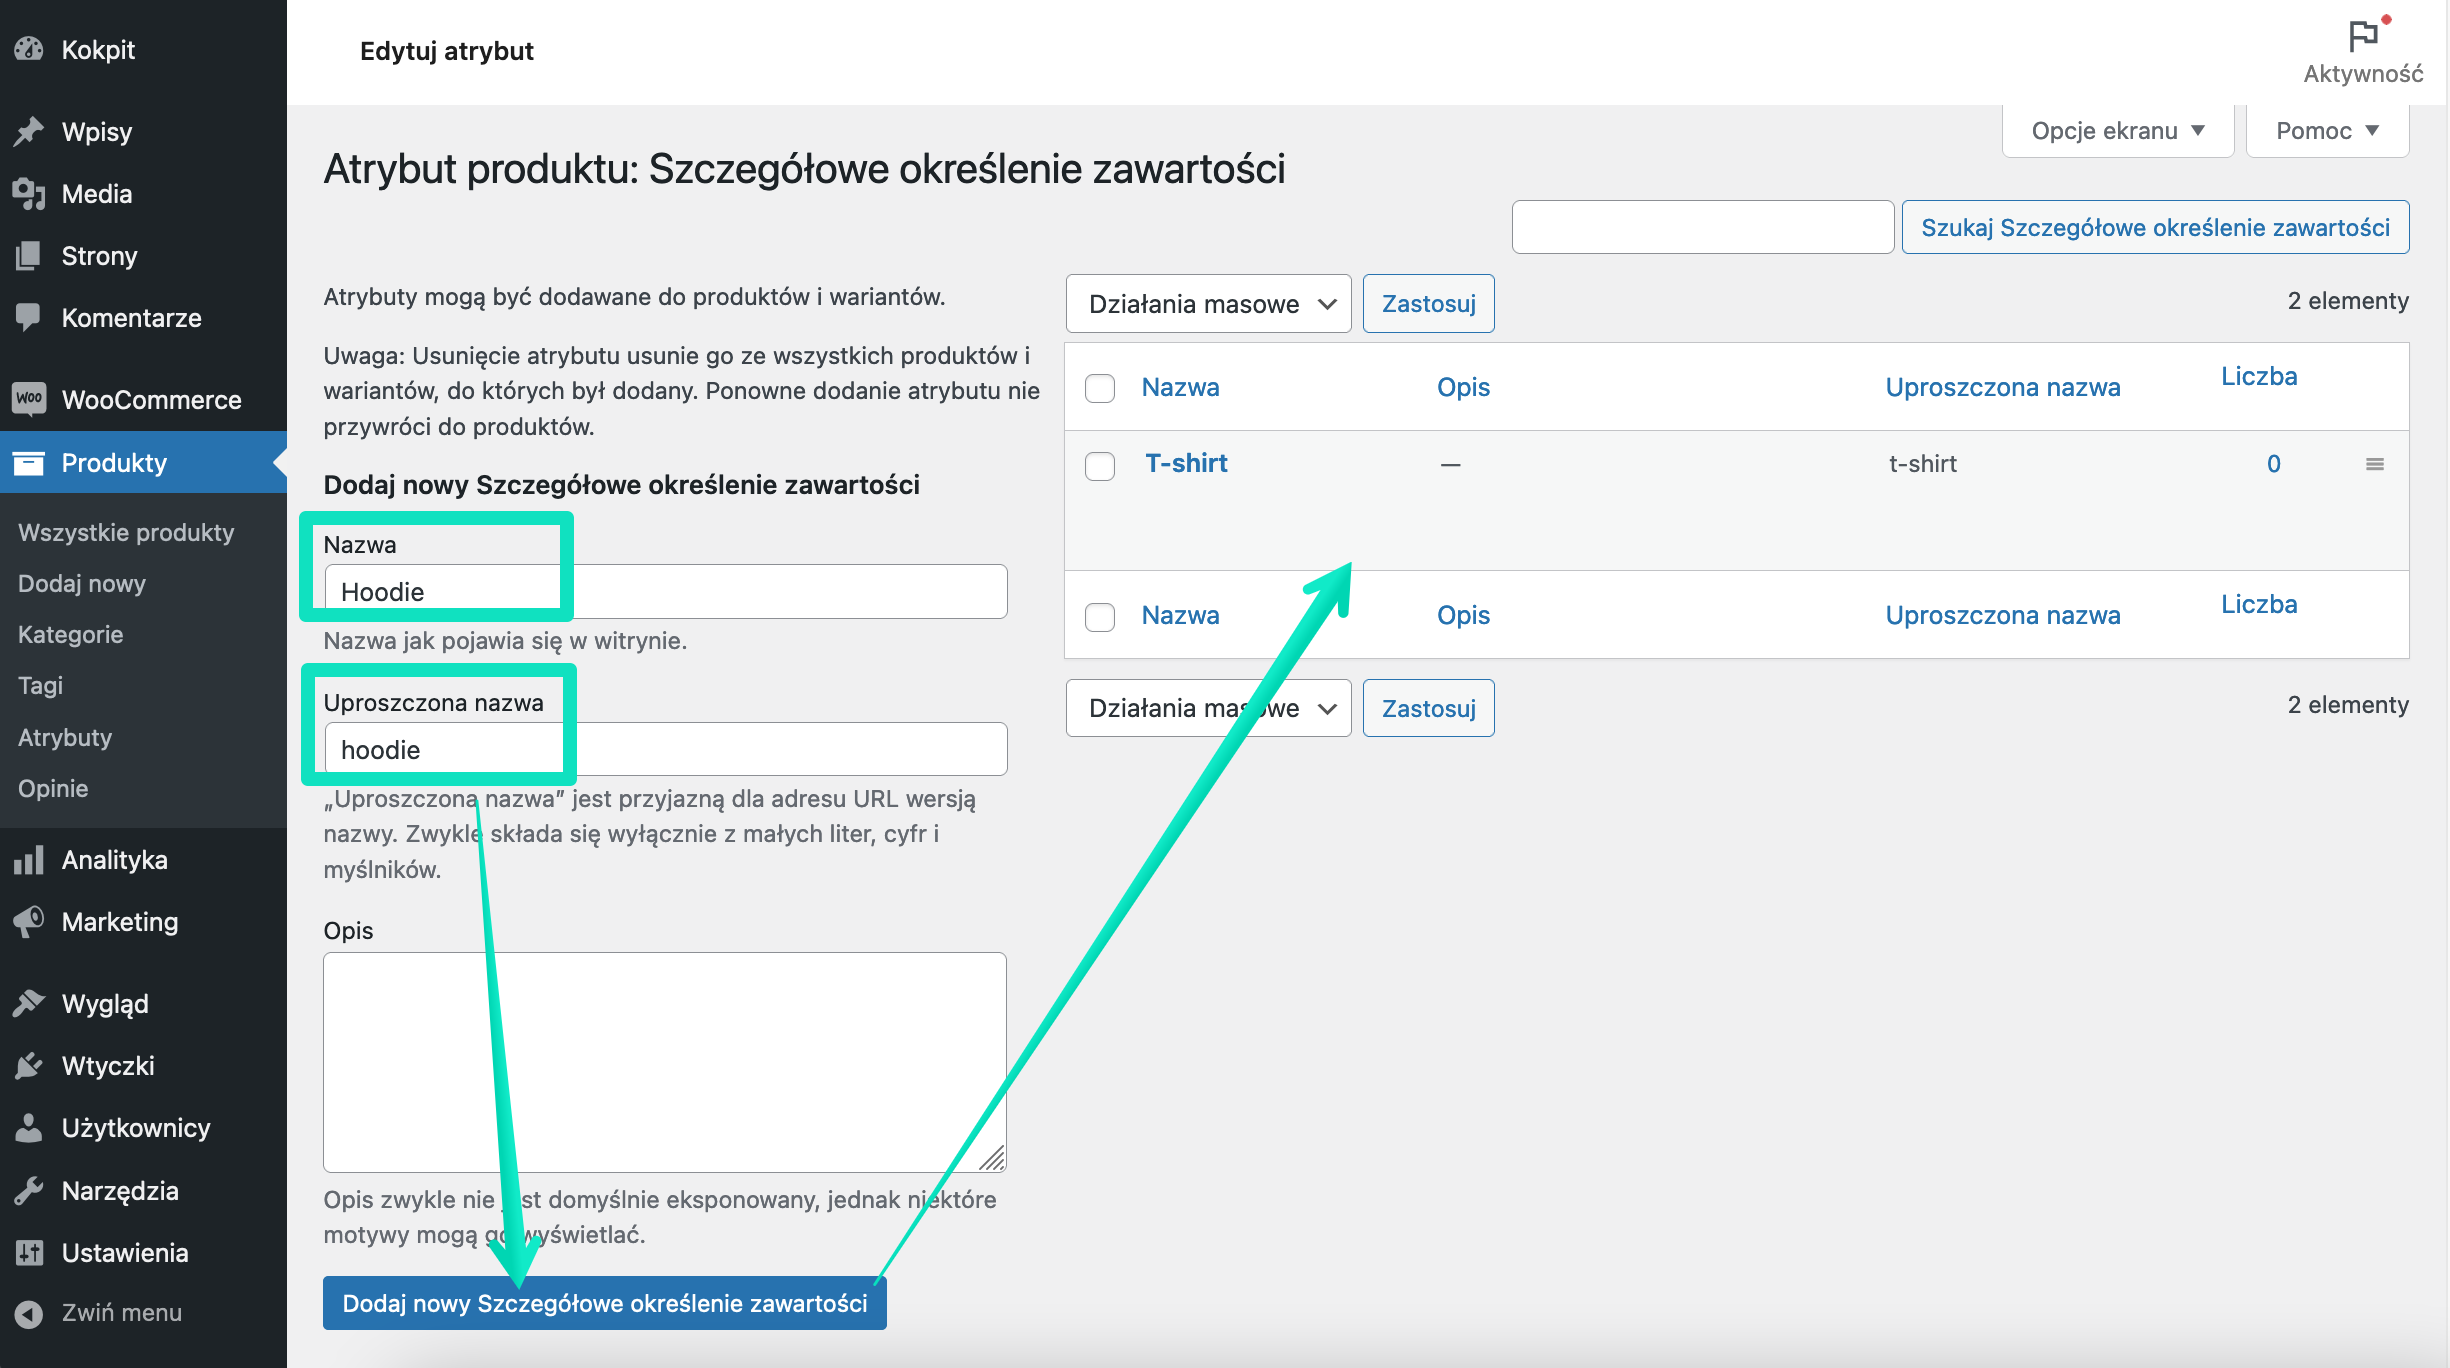Expand the Opcje ekranu panel

point(2118,131)
